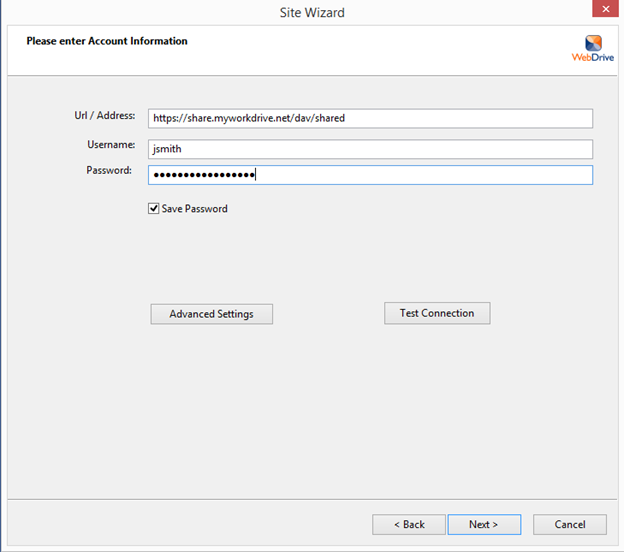Screen dimensions: 624x552
Task: Click the 'Password:' label
Action: tap(109, 171)
